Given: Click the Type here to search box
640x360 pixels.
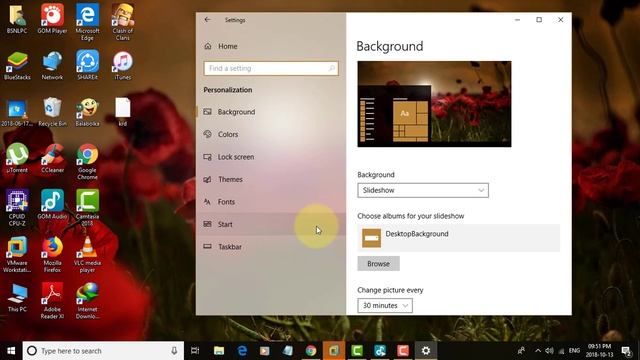Looking at the screenshot, I should [103, 351].
